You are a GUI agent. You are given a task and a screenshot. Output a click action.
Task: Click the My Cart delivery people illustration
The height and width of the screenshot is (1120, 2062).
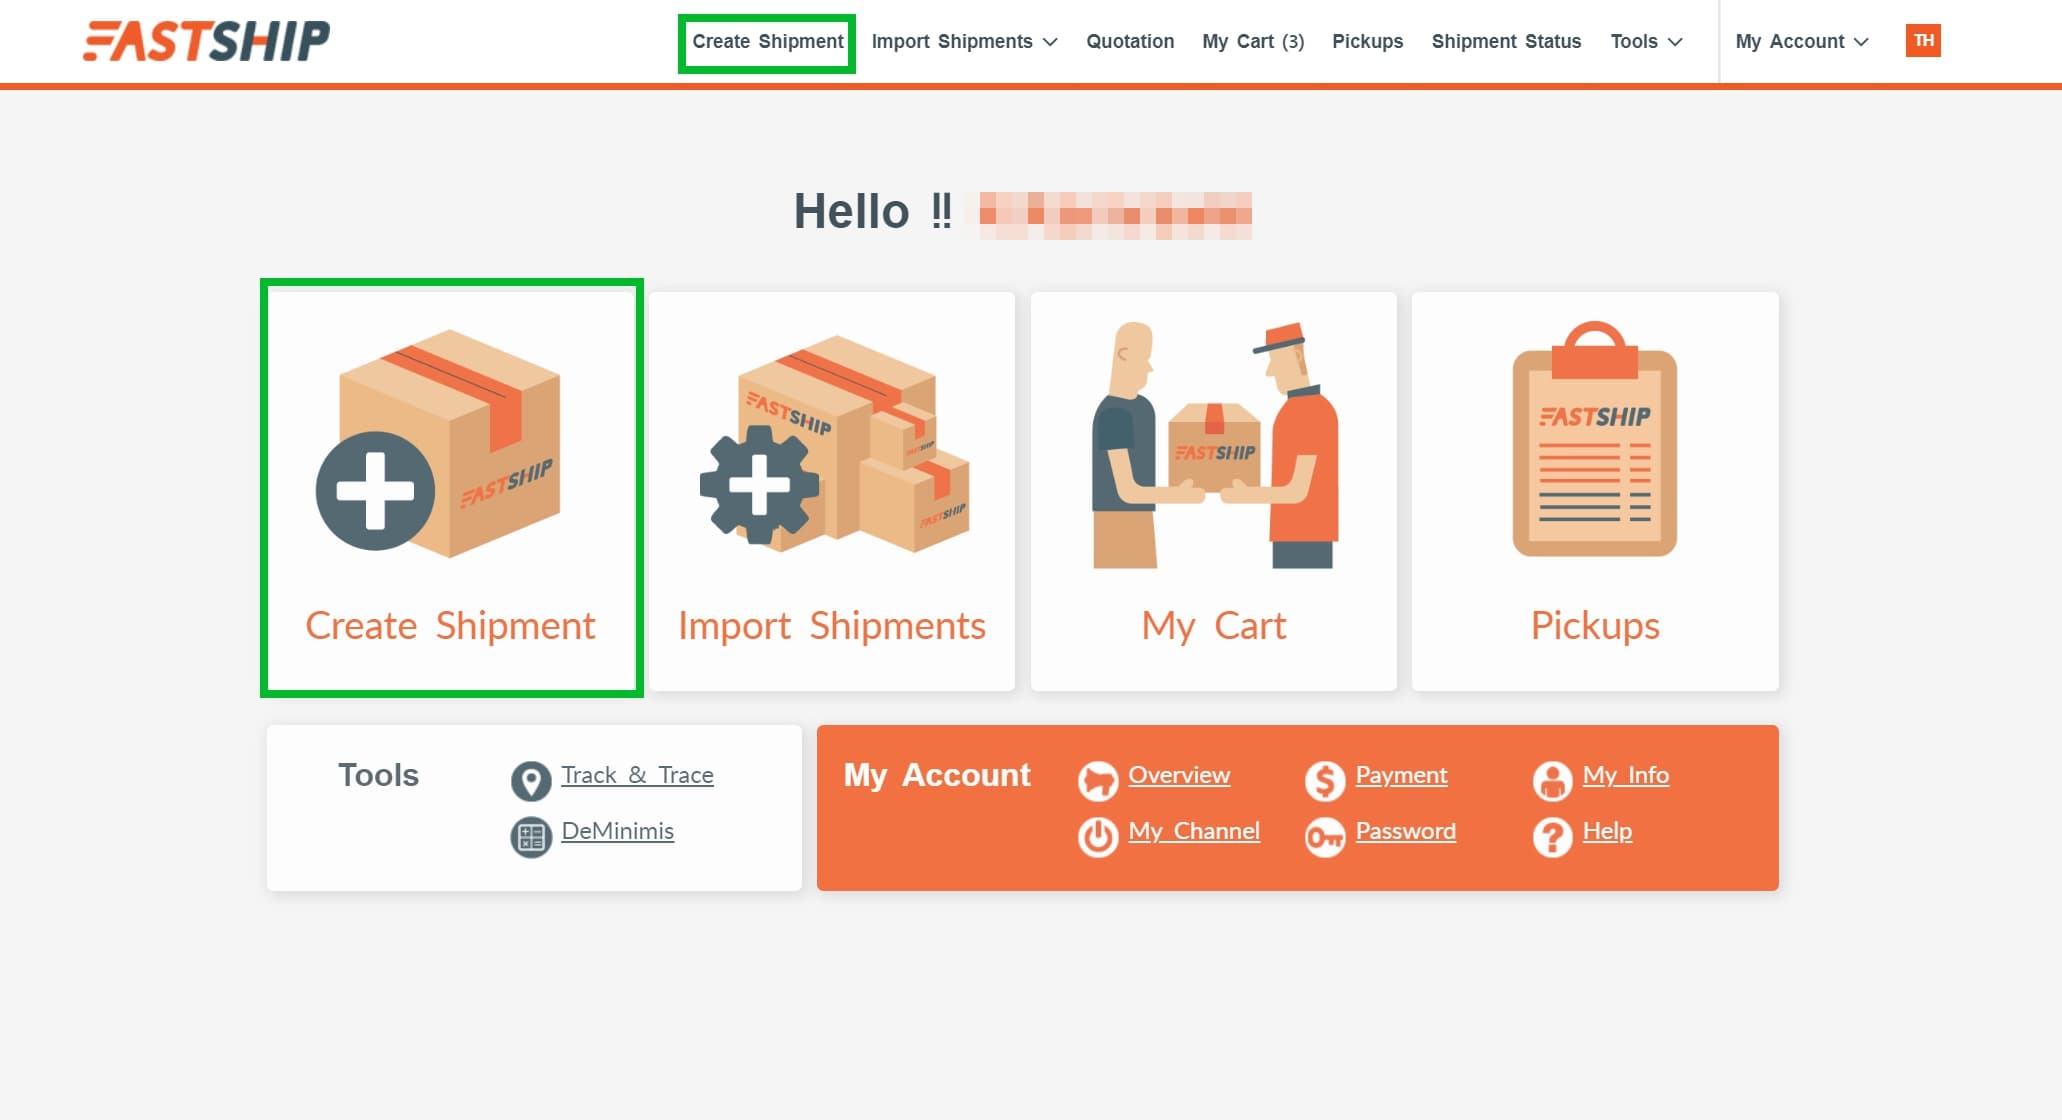[x=1214, y=445]
